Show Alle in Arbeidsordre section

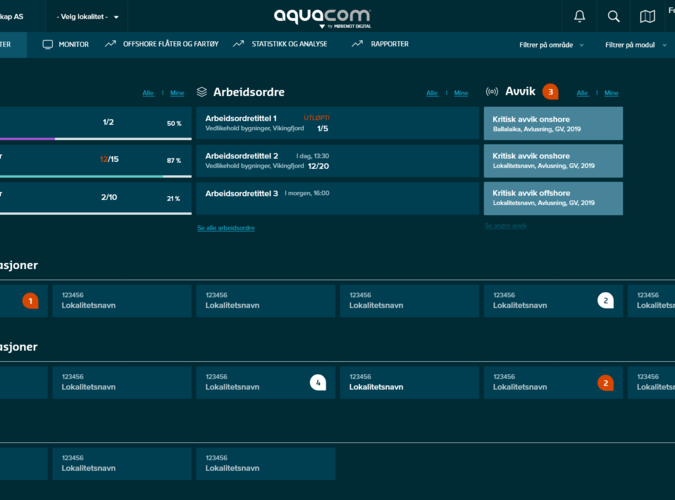(432, 93)
